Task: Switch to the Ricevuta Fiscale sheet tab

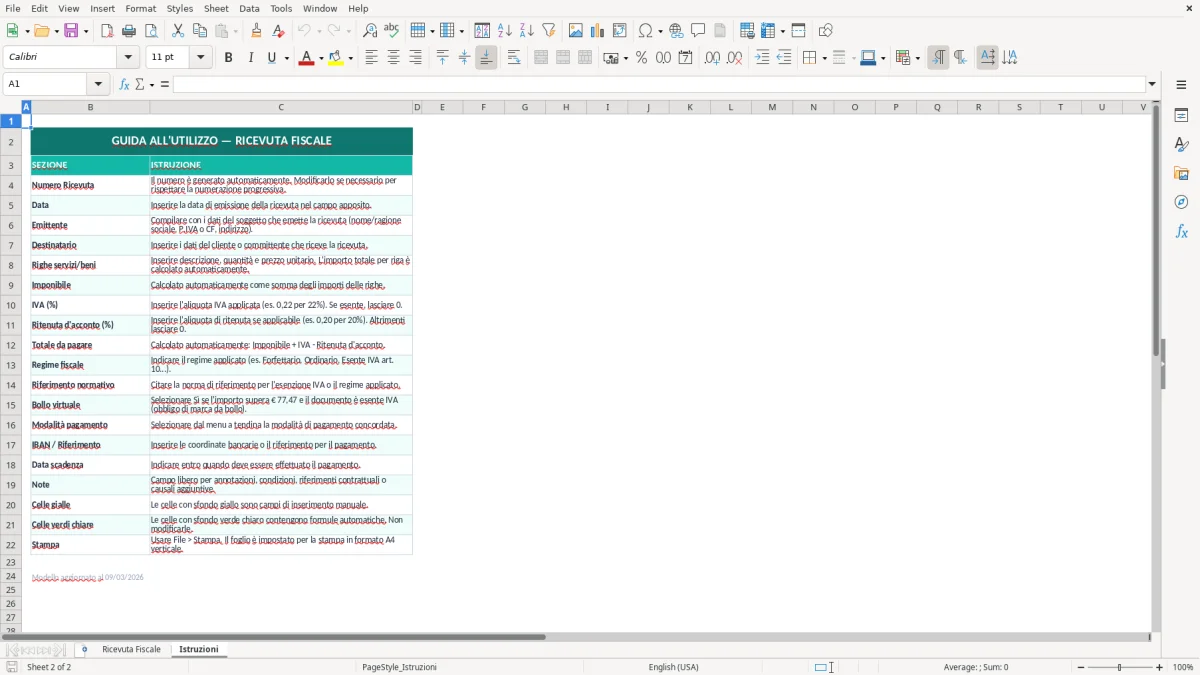Action: tap(131, 649)
